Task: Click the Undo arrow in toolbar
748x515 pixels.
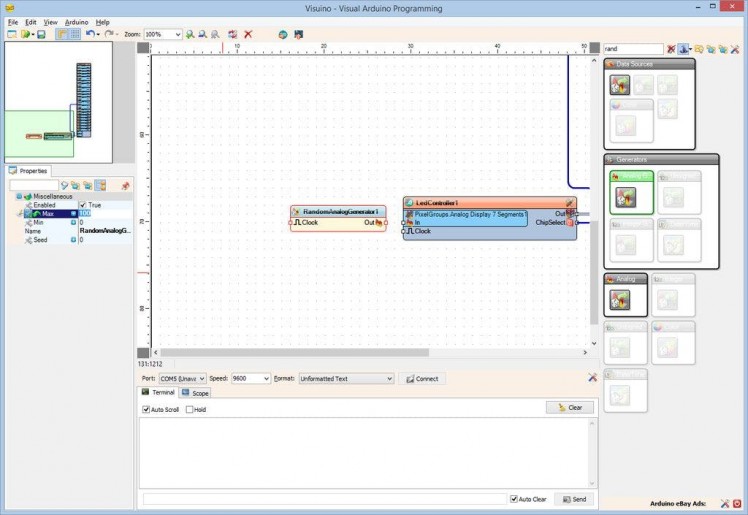Action: [89, 34]
